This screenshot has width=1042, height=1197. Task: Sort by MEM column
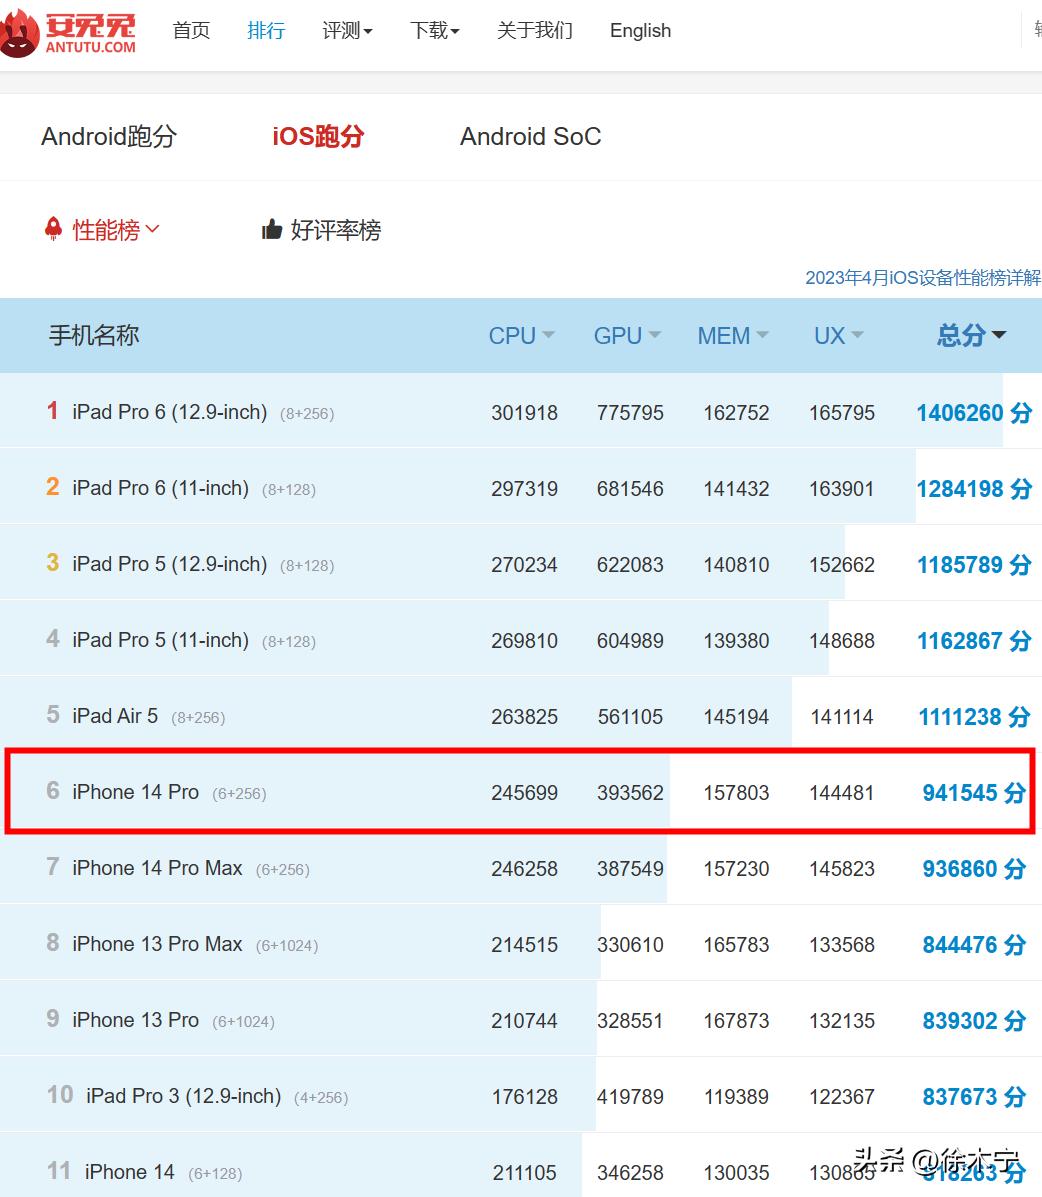point(733,335)
